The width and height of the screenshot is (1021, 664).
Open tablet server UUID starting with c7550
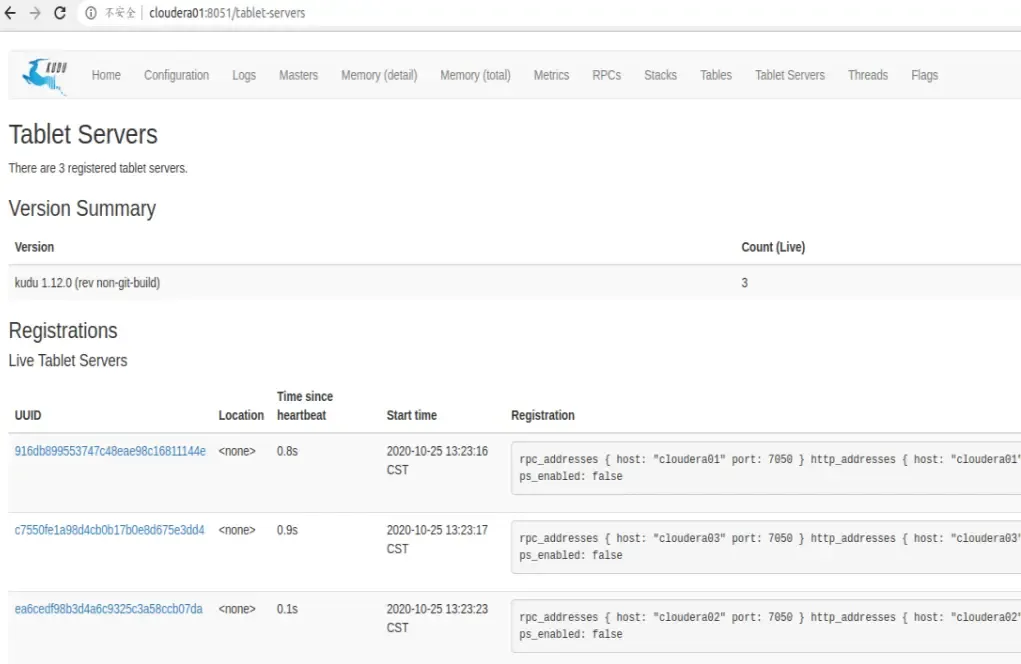click(x=109, y=530)
